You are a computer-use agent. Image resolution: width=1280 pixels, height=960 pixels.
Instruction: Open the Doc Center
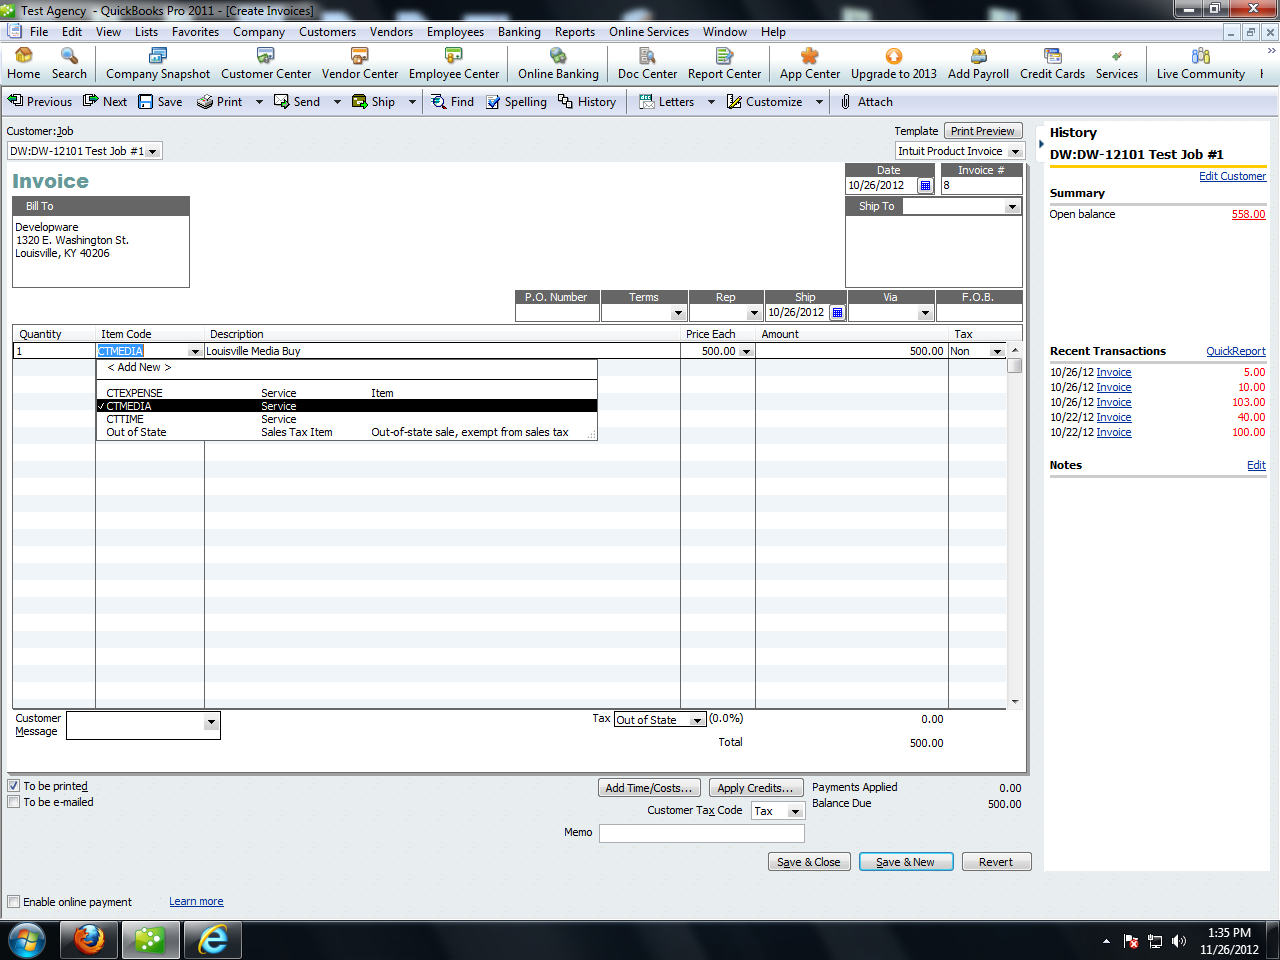point(647,64)
